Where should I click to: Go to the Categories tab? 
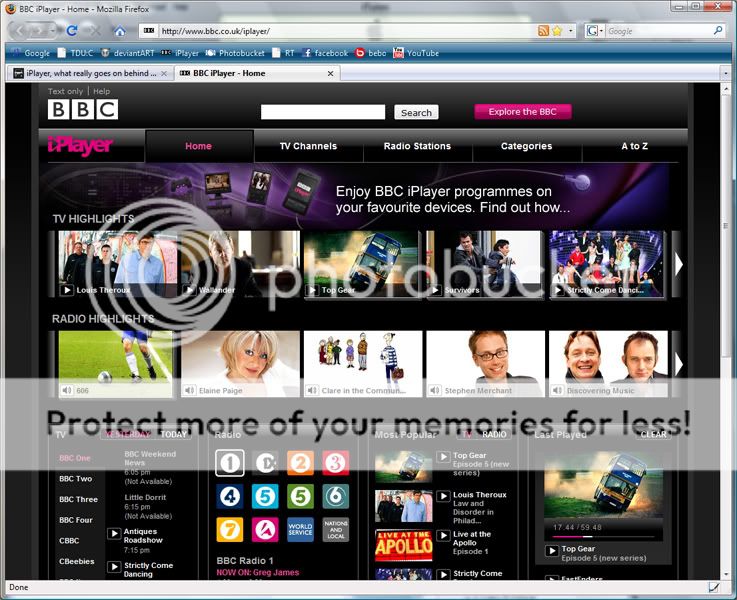[526, 146]
